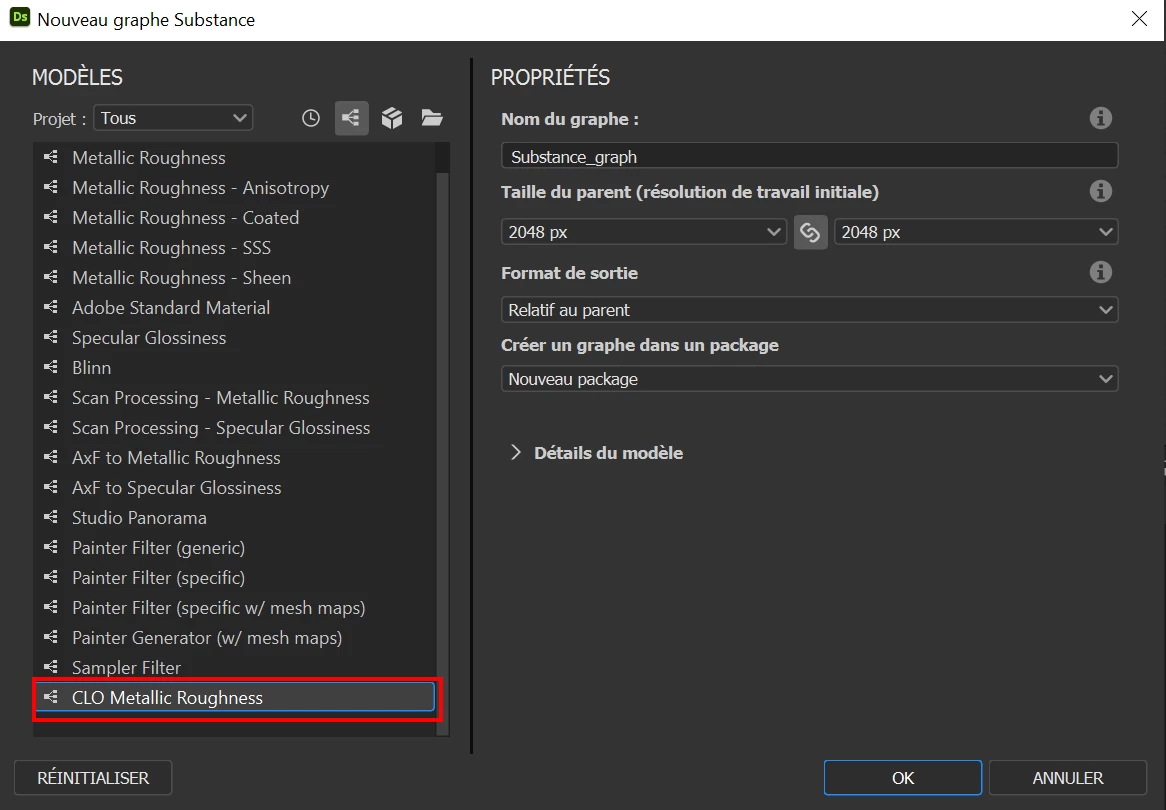
Task: Click the ANNULER button
Action: pyautogui.click(x=1068, y=778)
